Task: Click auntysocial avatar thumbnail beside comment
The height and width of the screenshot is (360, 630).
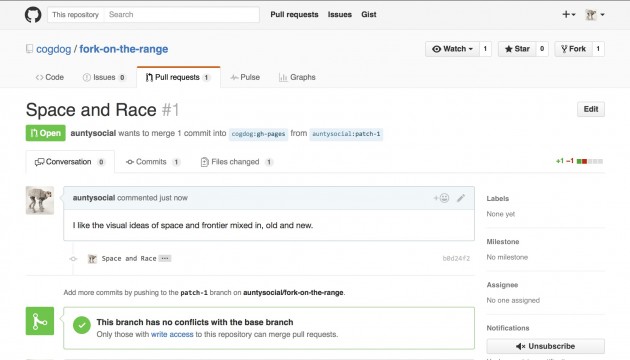Action: [40, 200]
